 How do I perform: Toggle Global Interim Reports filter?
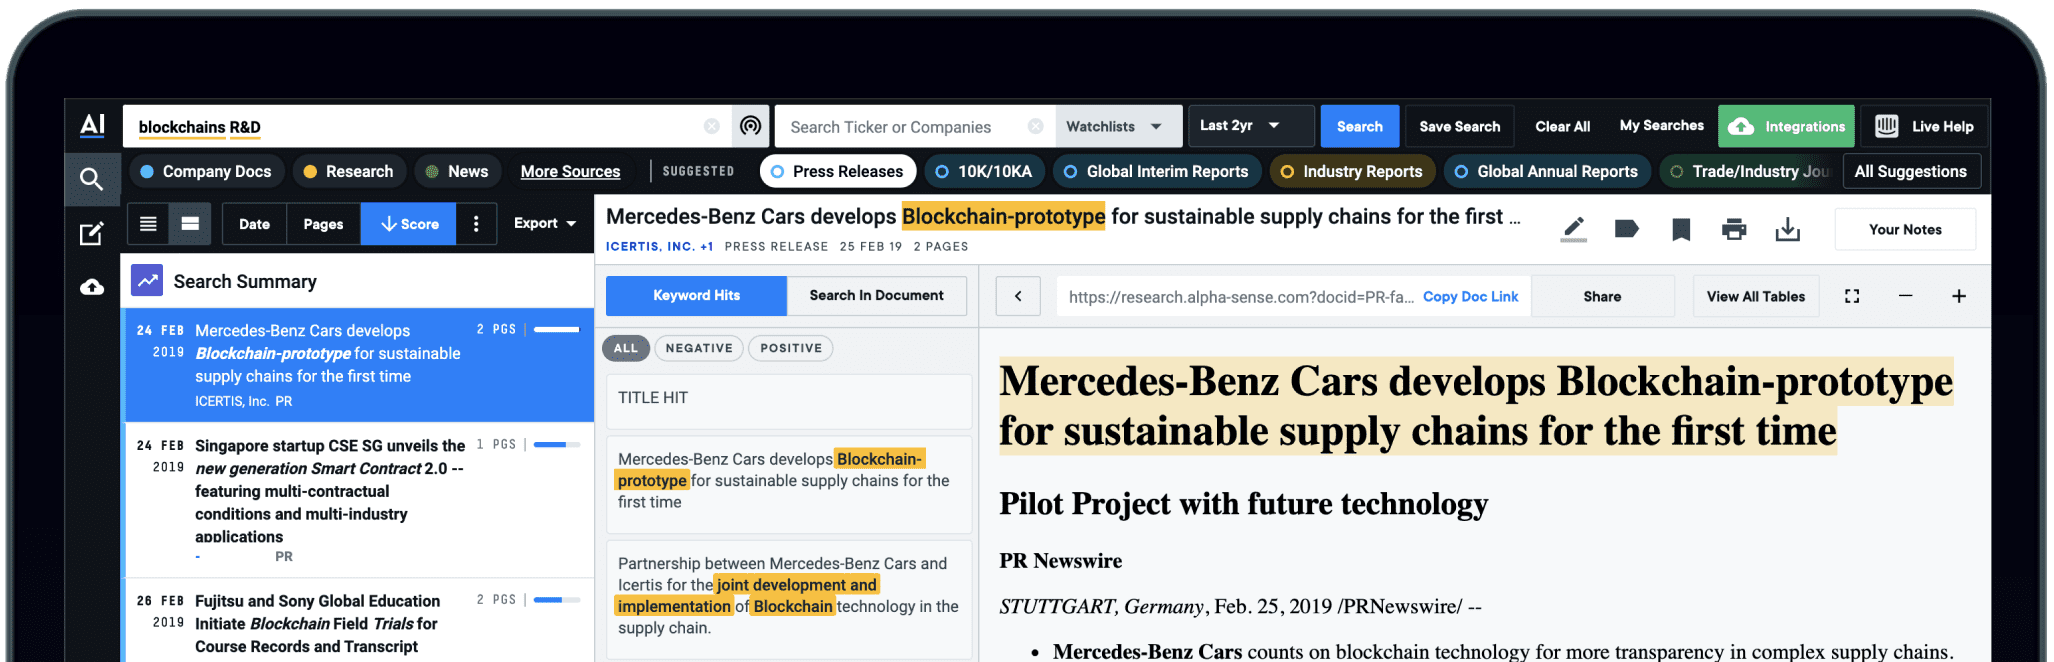[1156, 171]
